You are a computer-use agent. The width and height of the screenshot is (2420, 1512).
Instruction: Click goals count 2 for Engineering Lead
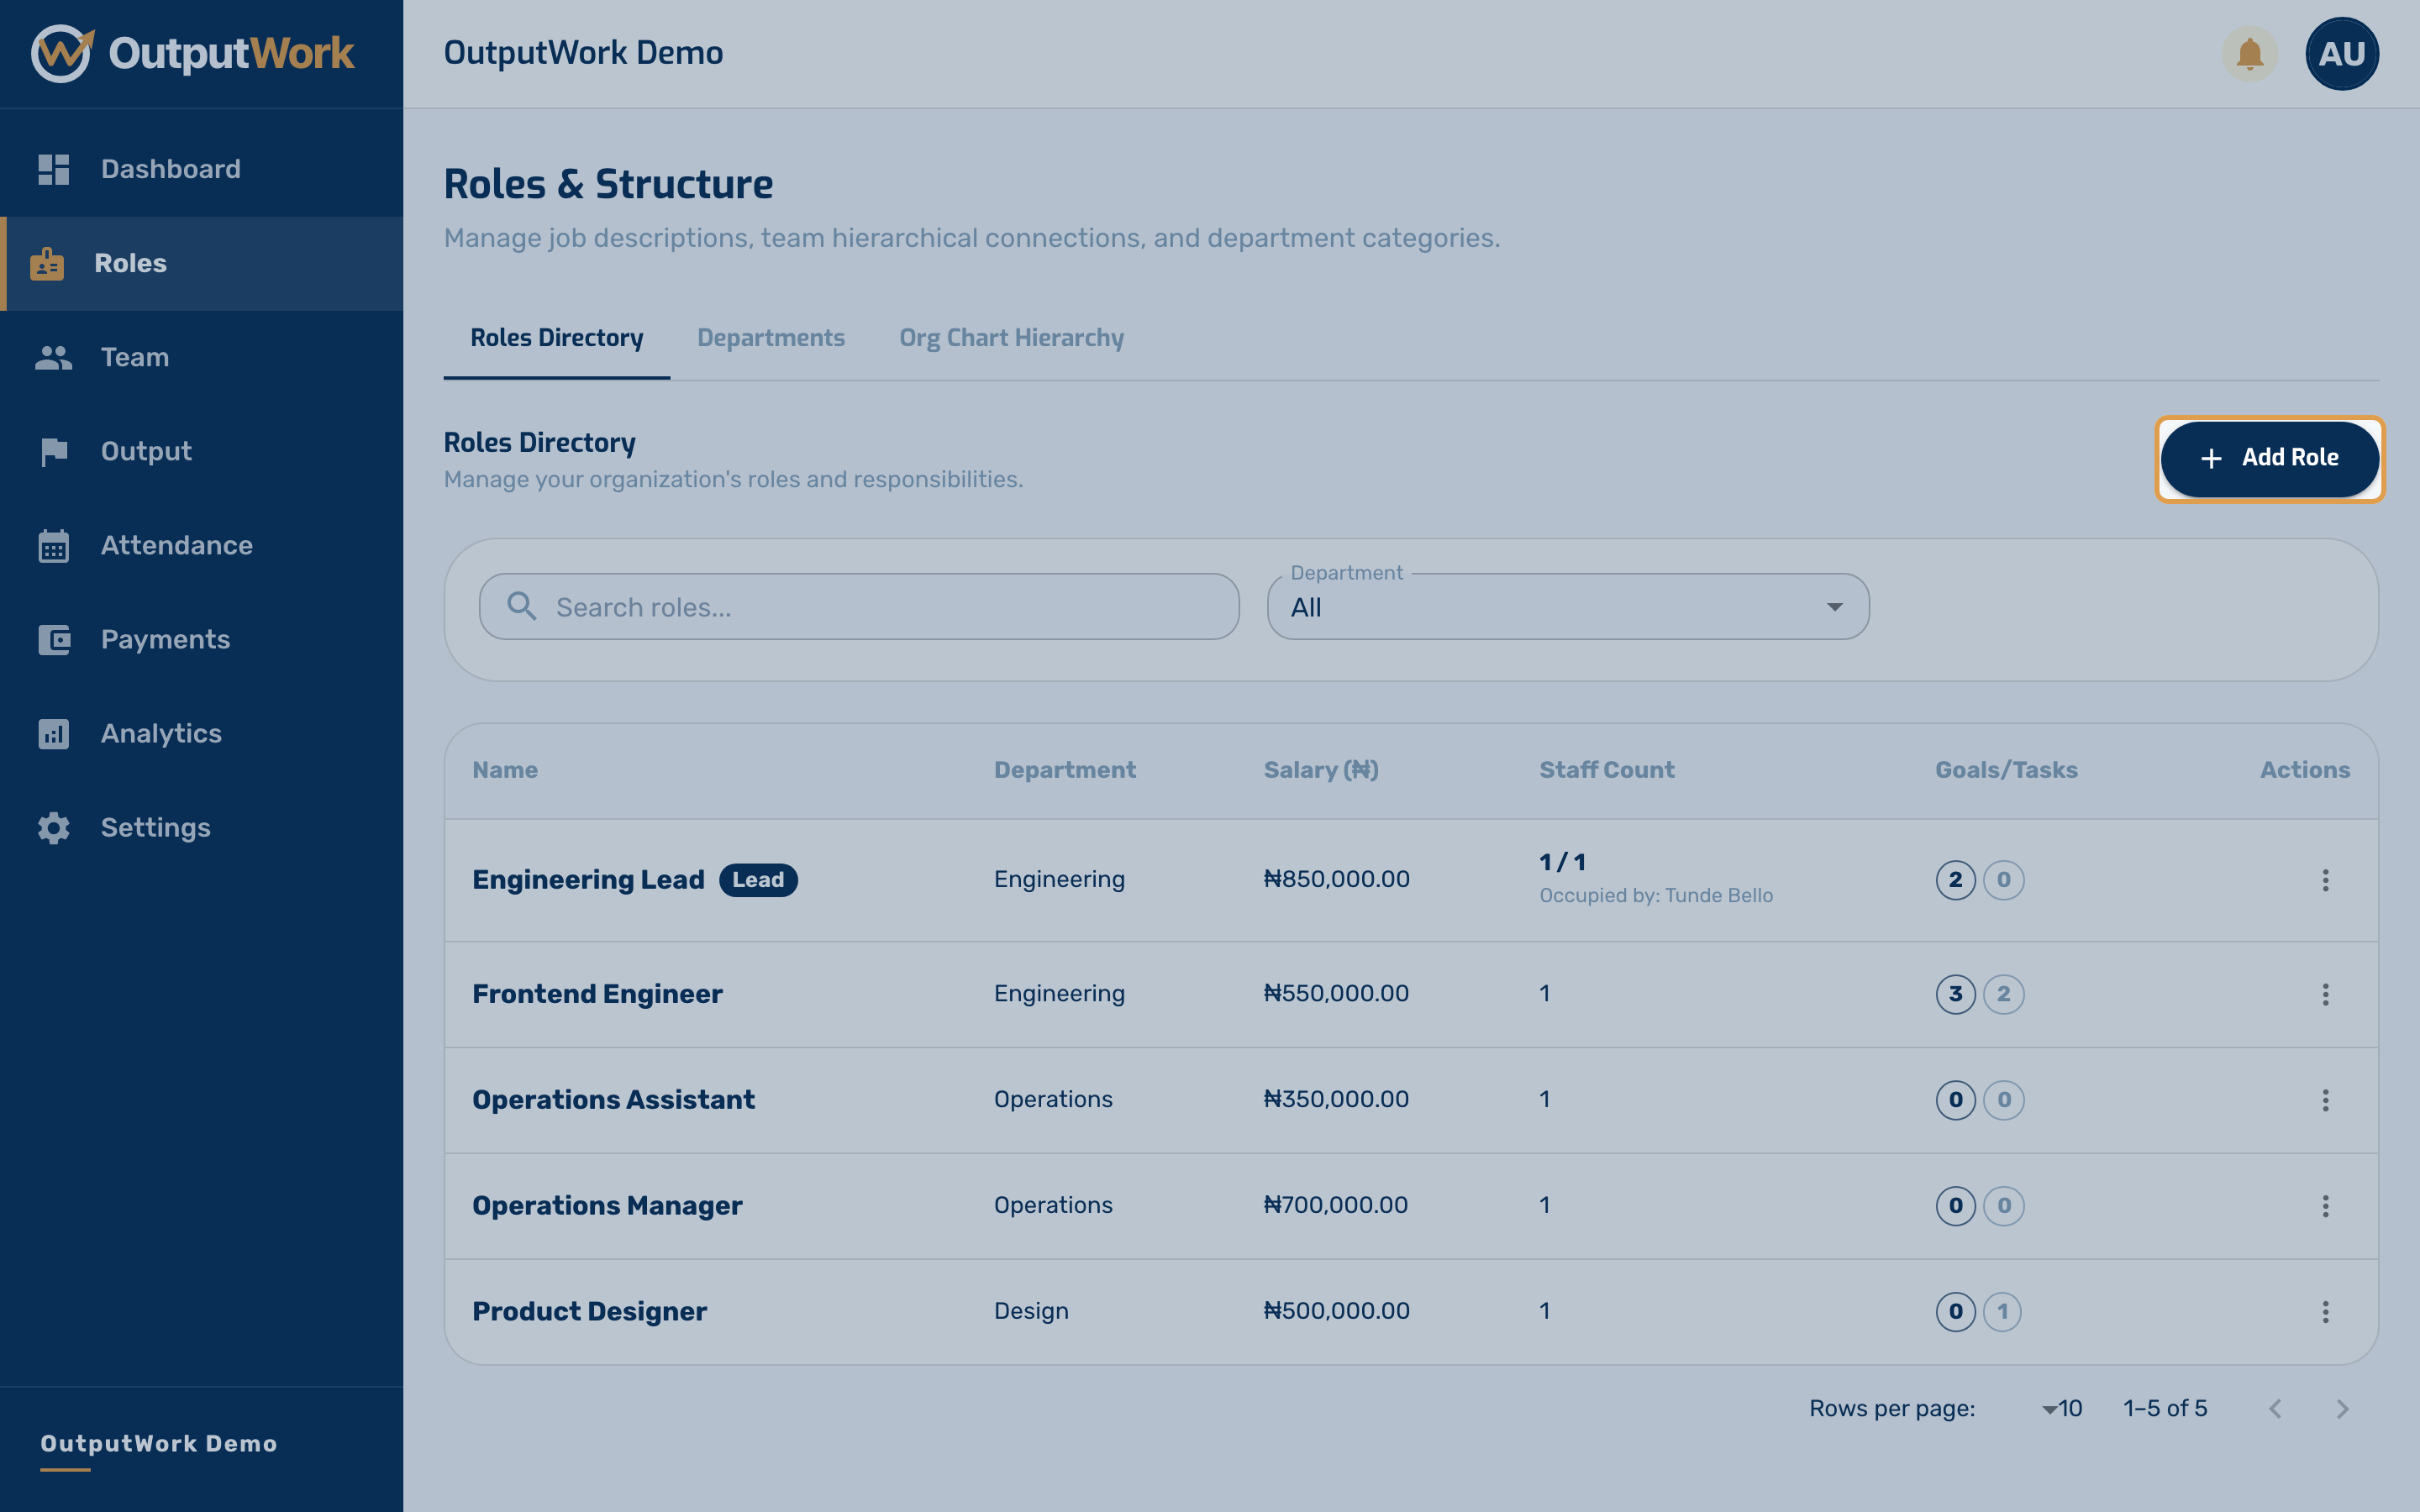click(x=1956, y=880)
